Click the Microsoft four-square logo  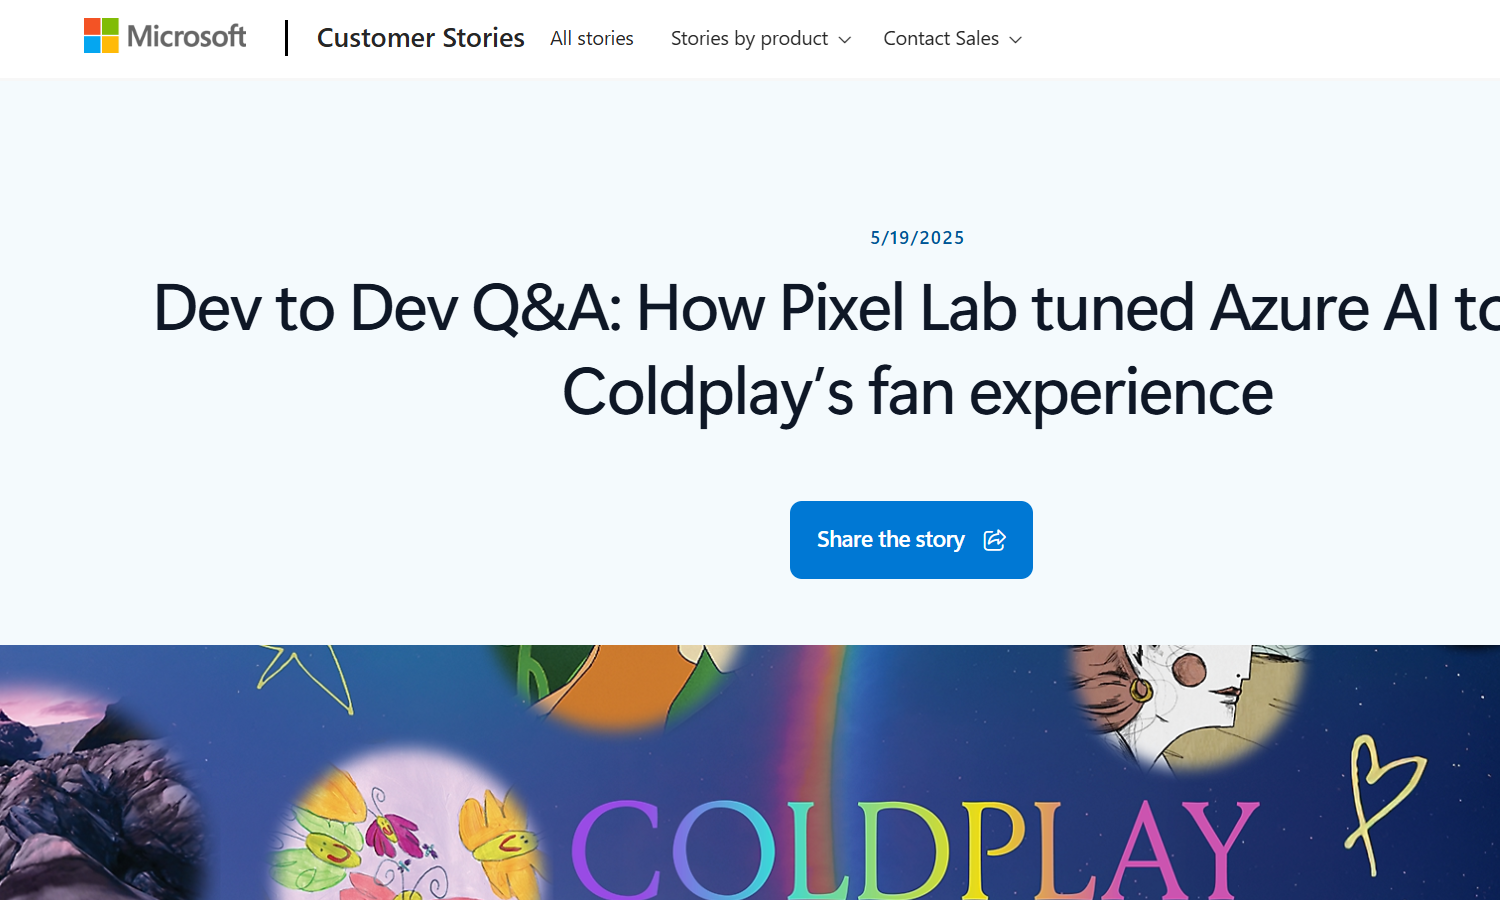101,36
